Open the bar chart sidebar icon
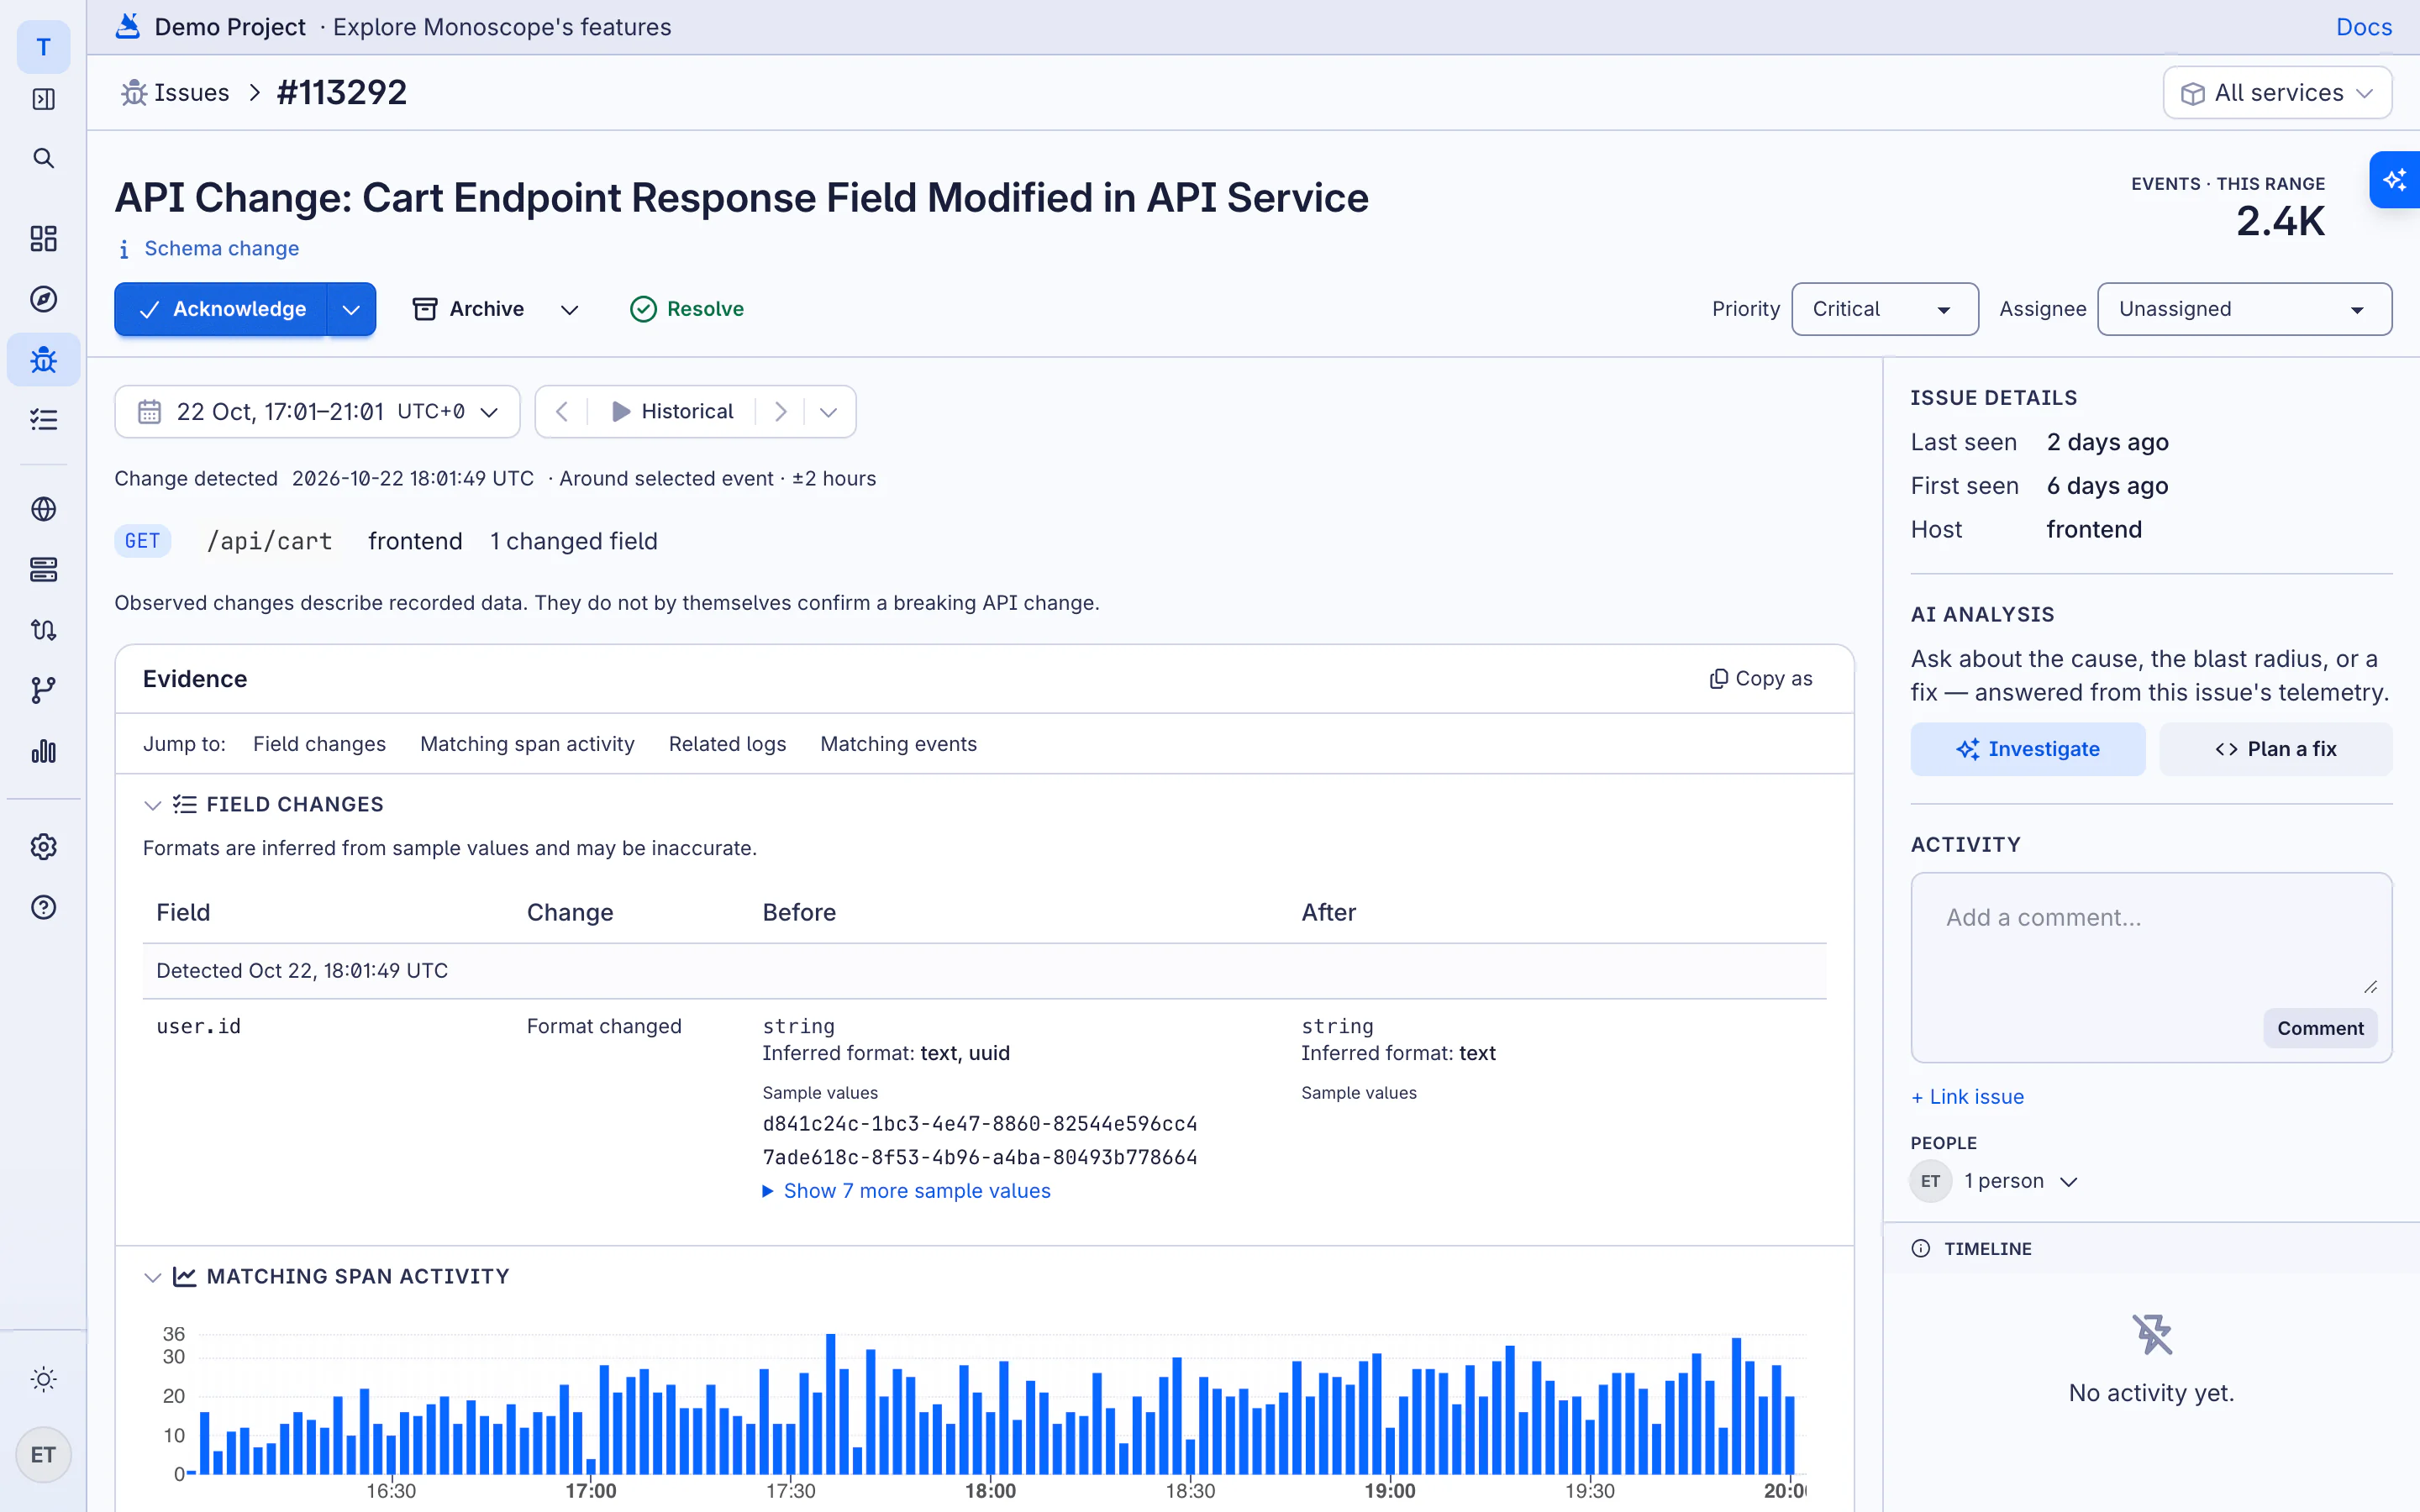 pyautogui.click(x=43, y=751)
